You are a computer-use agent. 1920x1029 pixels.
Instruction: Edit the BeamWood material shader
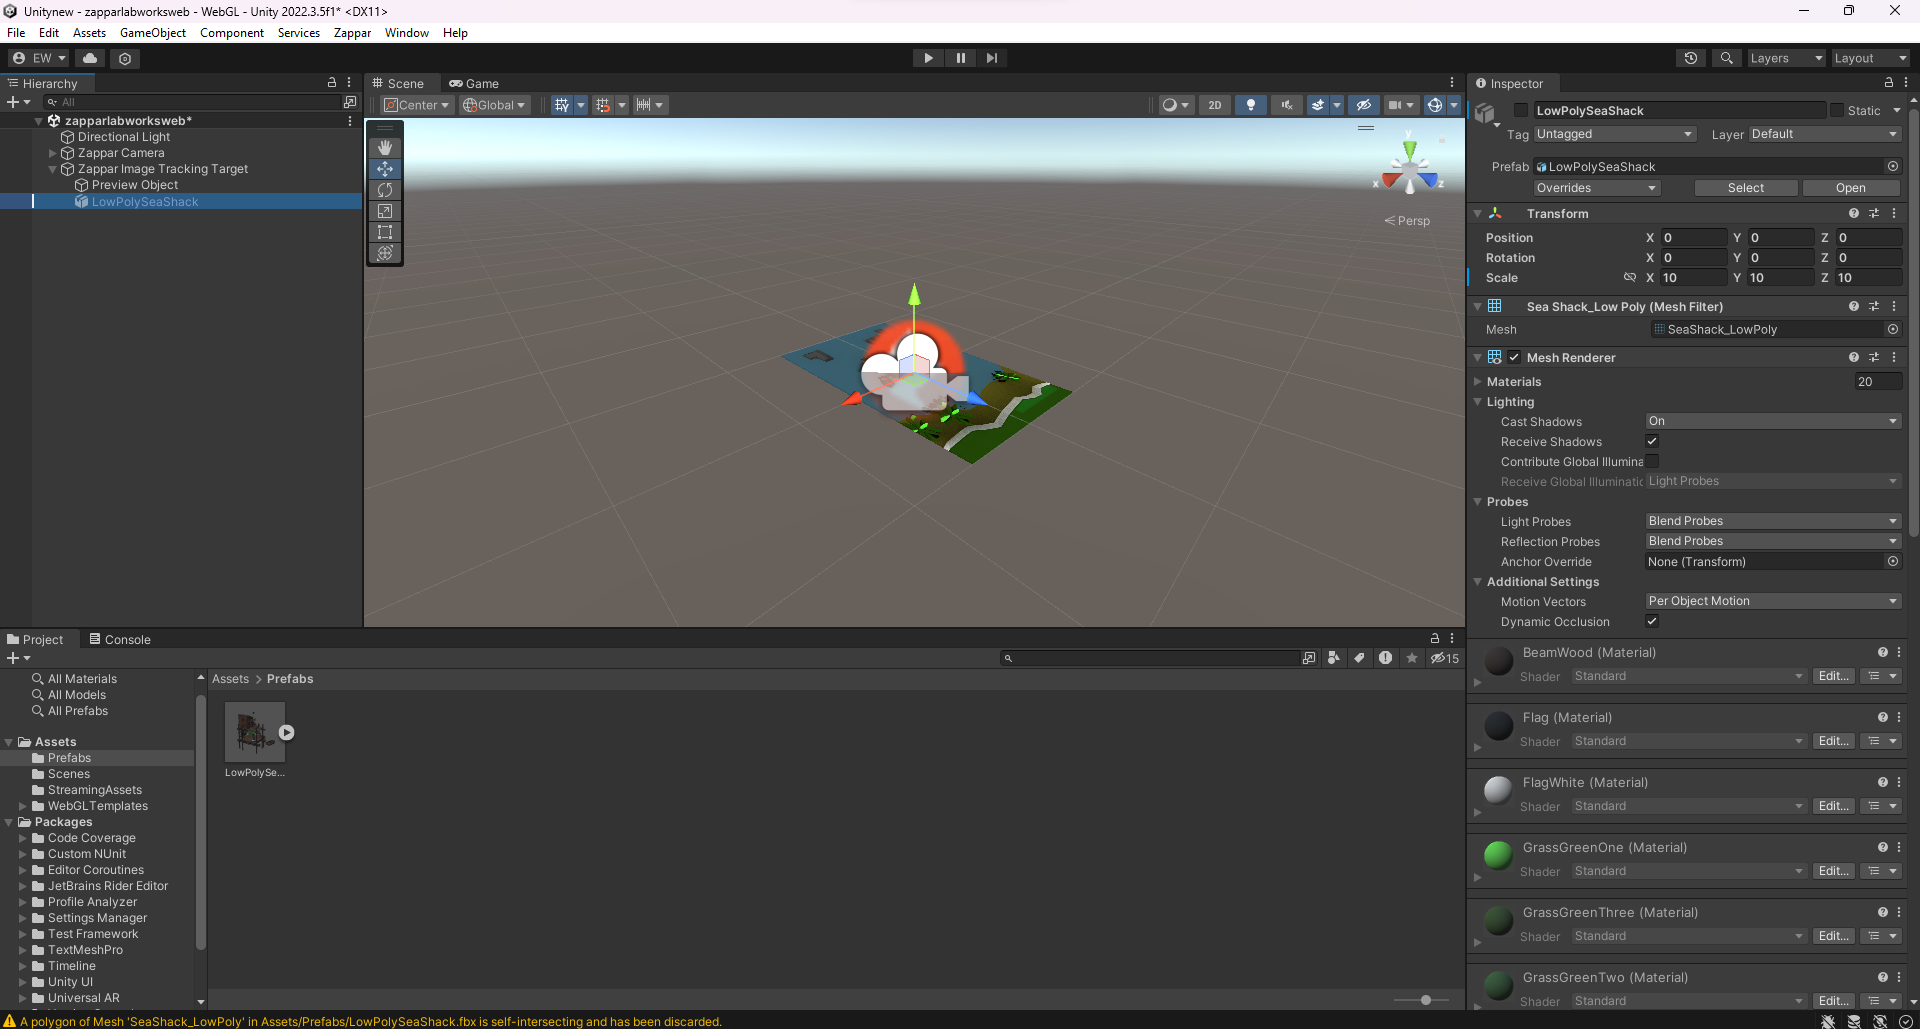(1833, 676)
